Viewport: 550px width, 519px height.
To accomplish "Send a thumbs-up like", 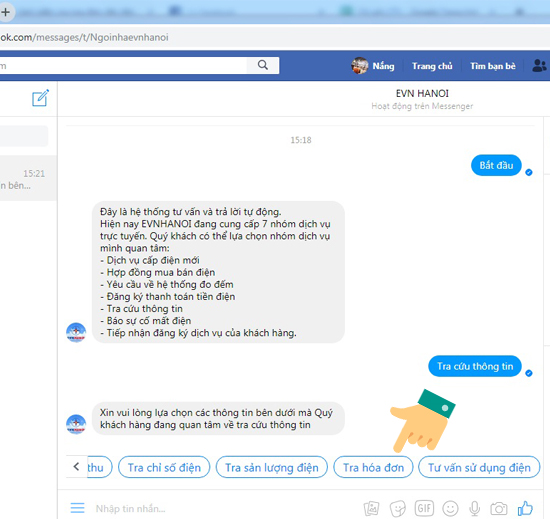I will click(525, 508).
